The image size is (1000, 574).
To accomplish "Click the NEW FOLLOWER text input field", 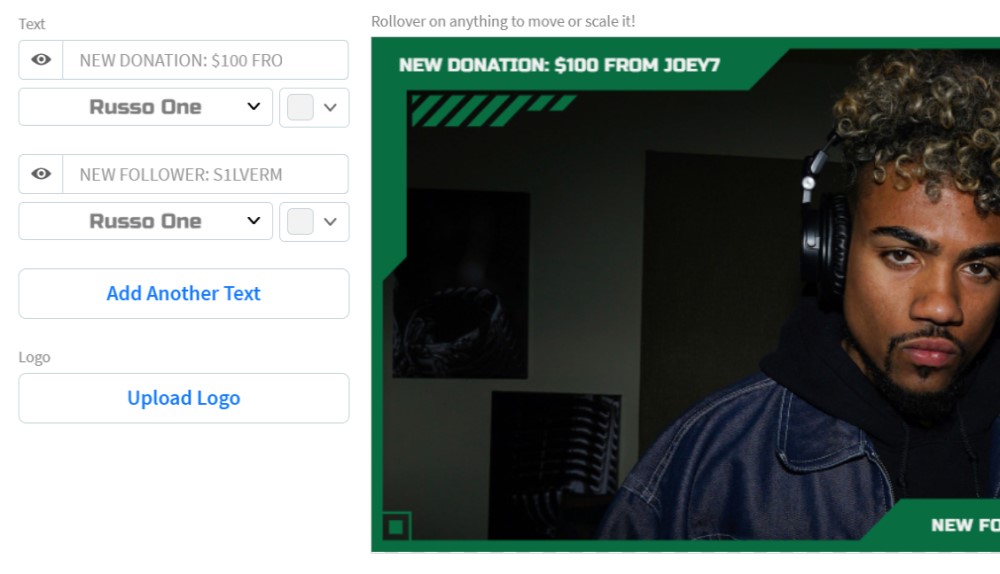I will tap(205, 174).
